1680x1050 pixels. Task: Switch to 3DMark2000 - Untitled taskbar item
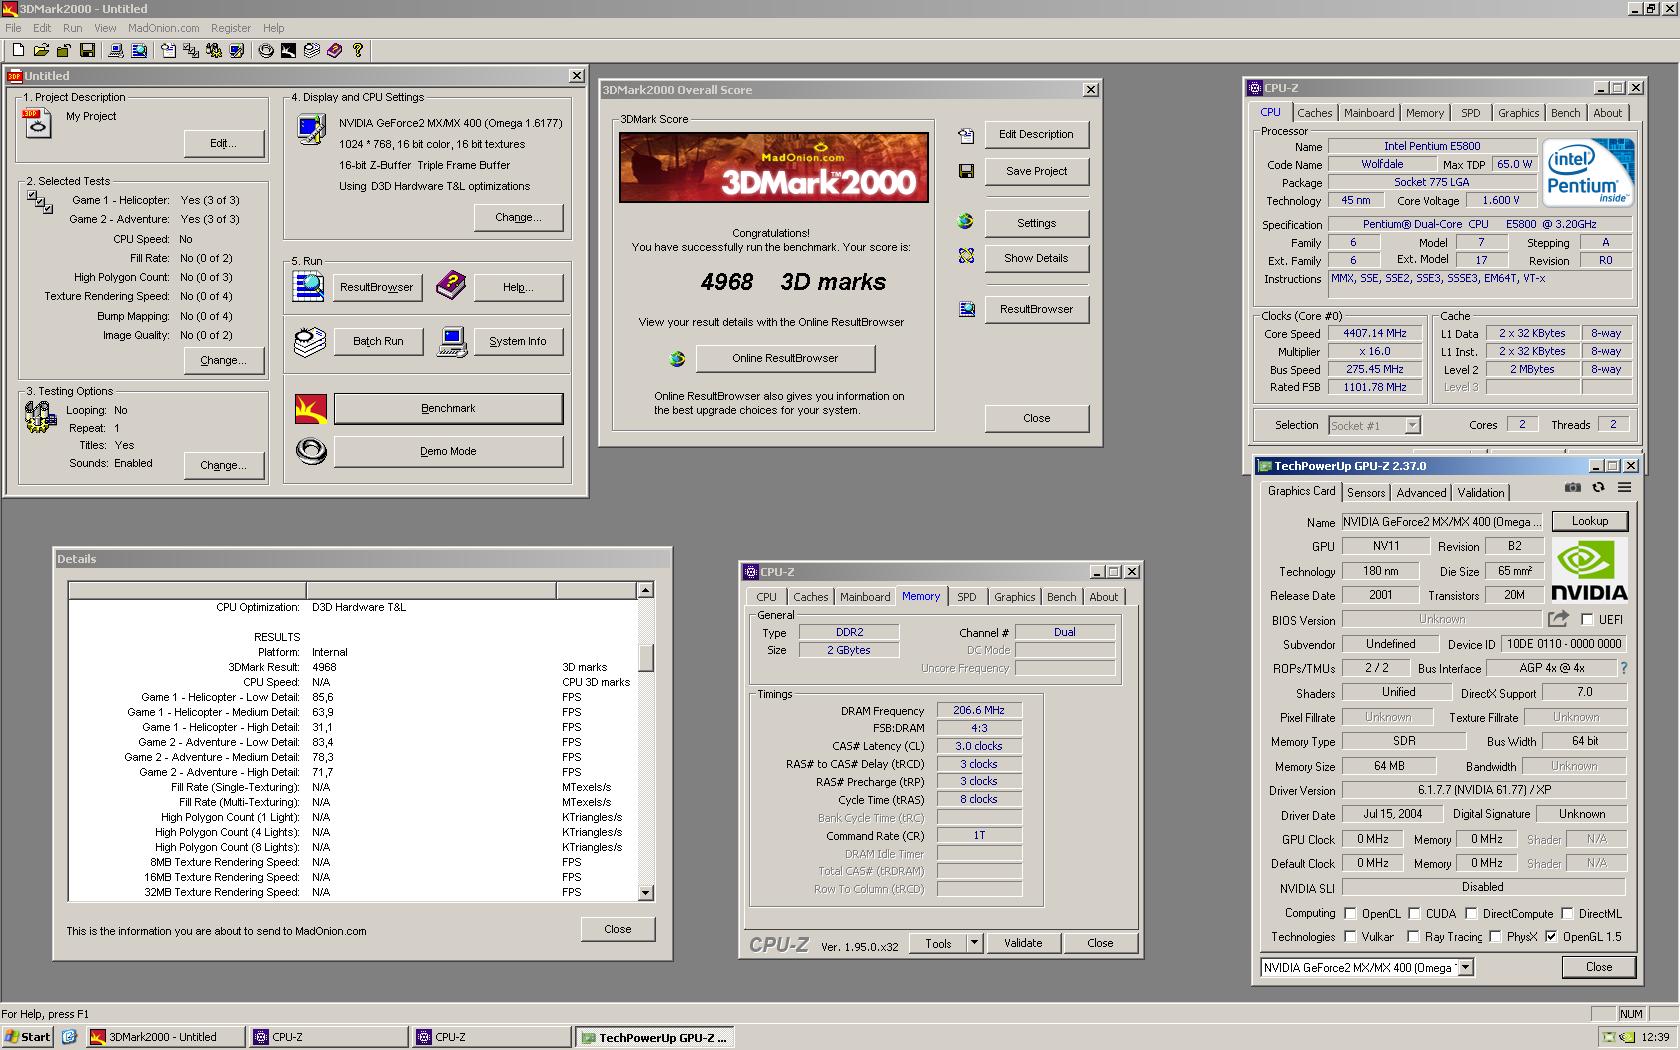tap(165, 1037)
